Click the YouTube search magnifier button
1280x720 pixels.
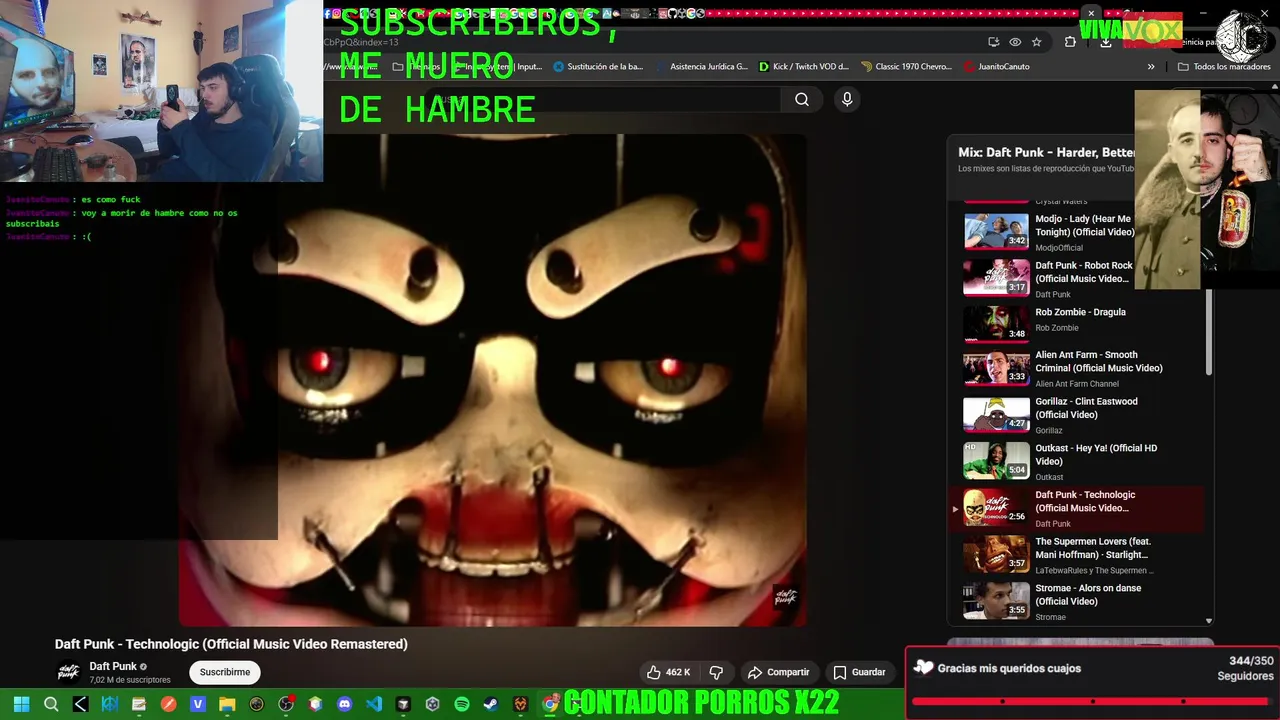click(x=802, y=99)
